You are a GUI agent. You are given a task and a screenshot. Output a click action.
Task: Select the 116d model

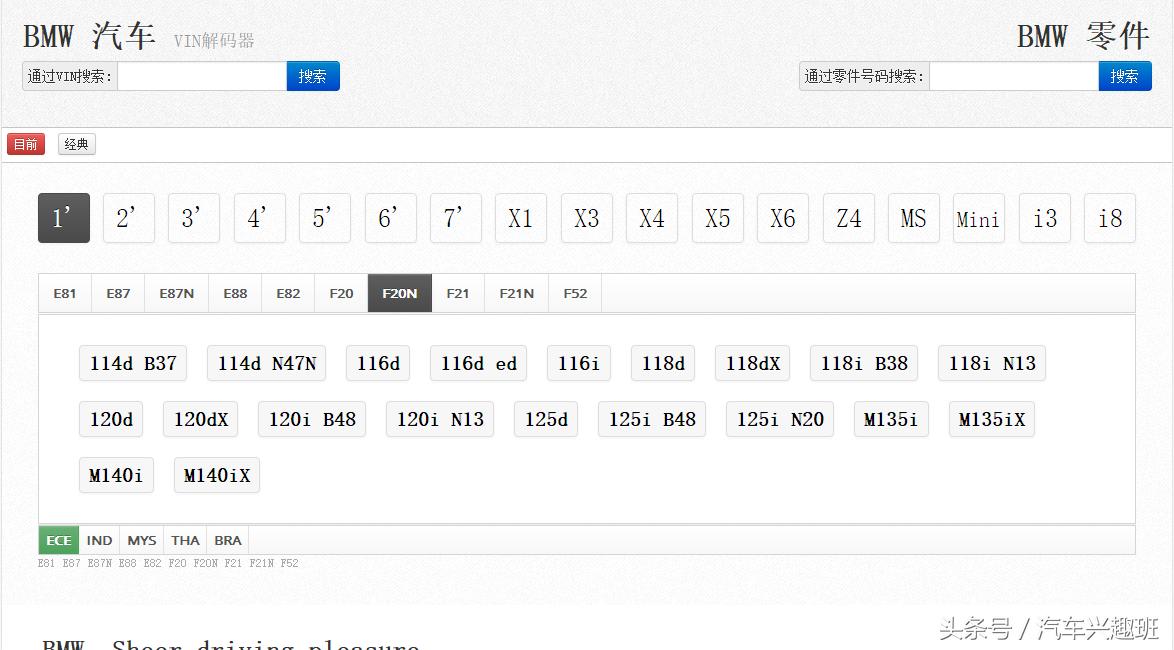pyautogui.click(x=378, y=363)
